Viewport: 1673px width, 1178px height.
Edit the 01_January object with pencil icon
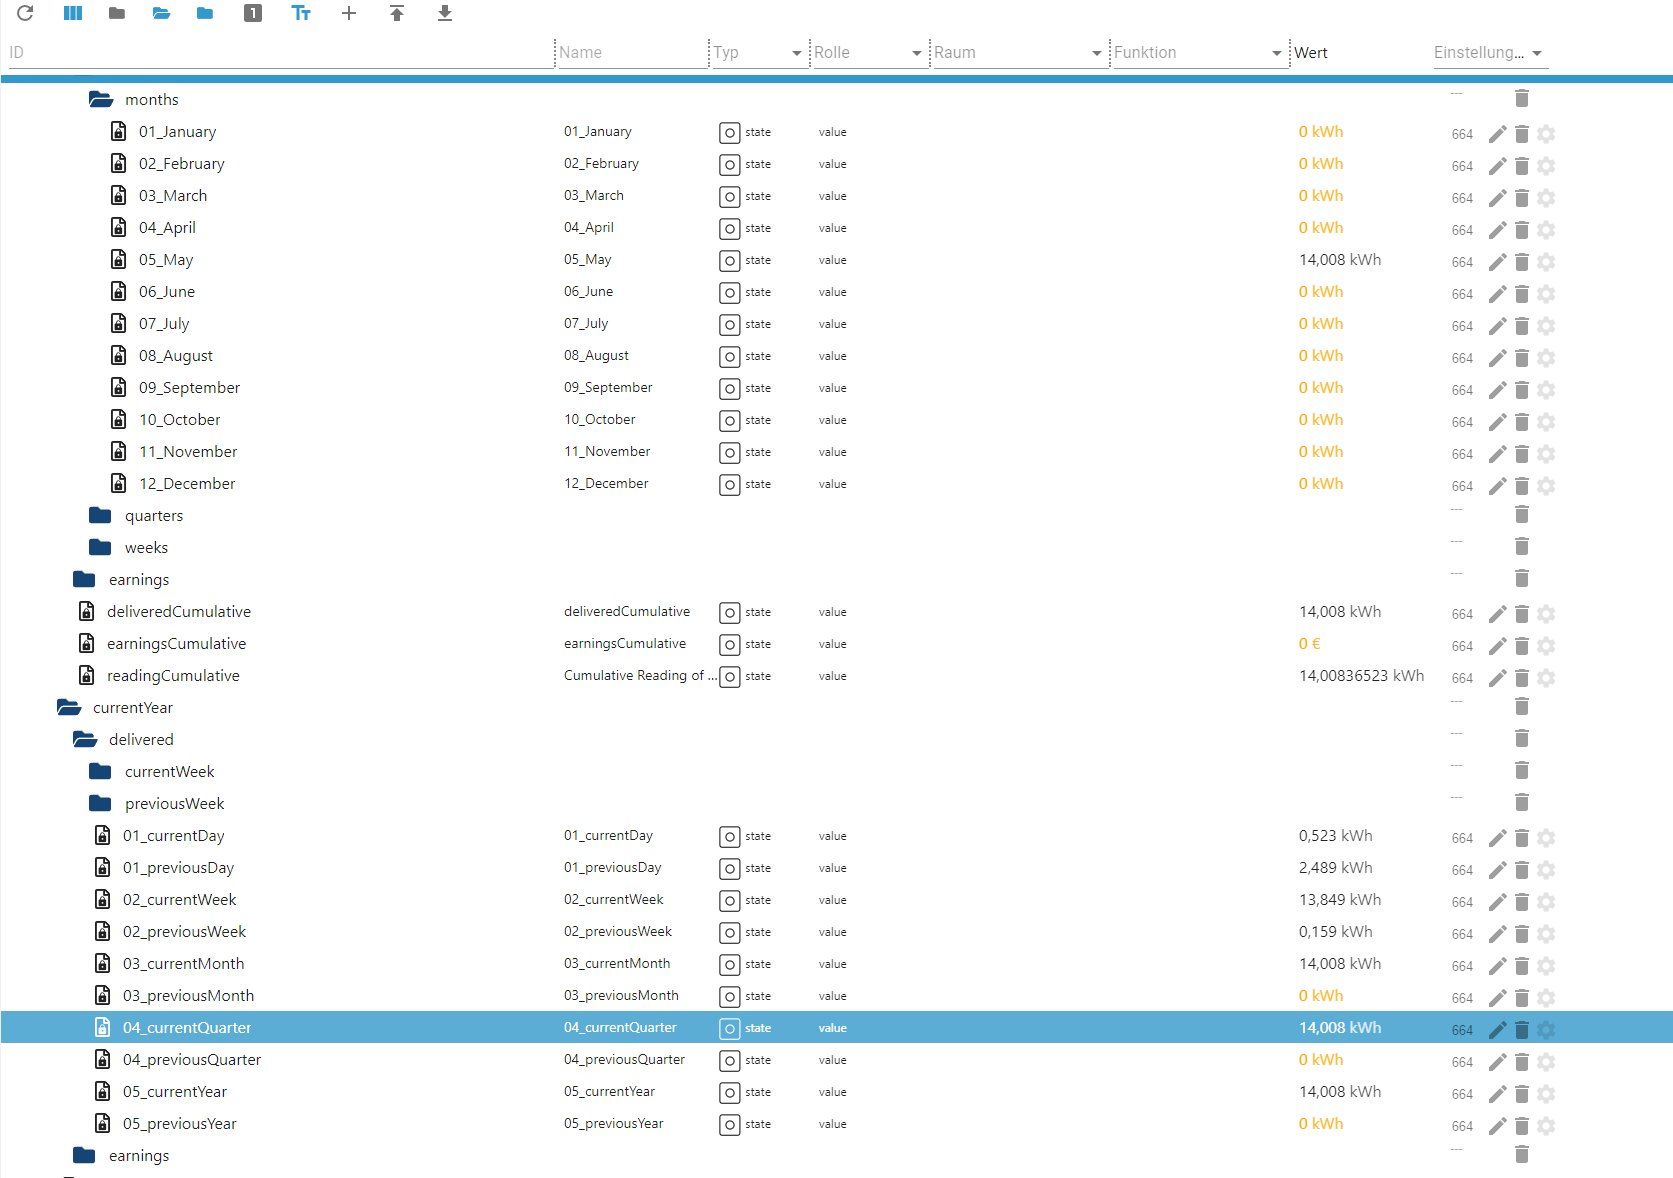point(1497,134)
